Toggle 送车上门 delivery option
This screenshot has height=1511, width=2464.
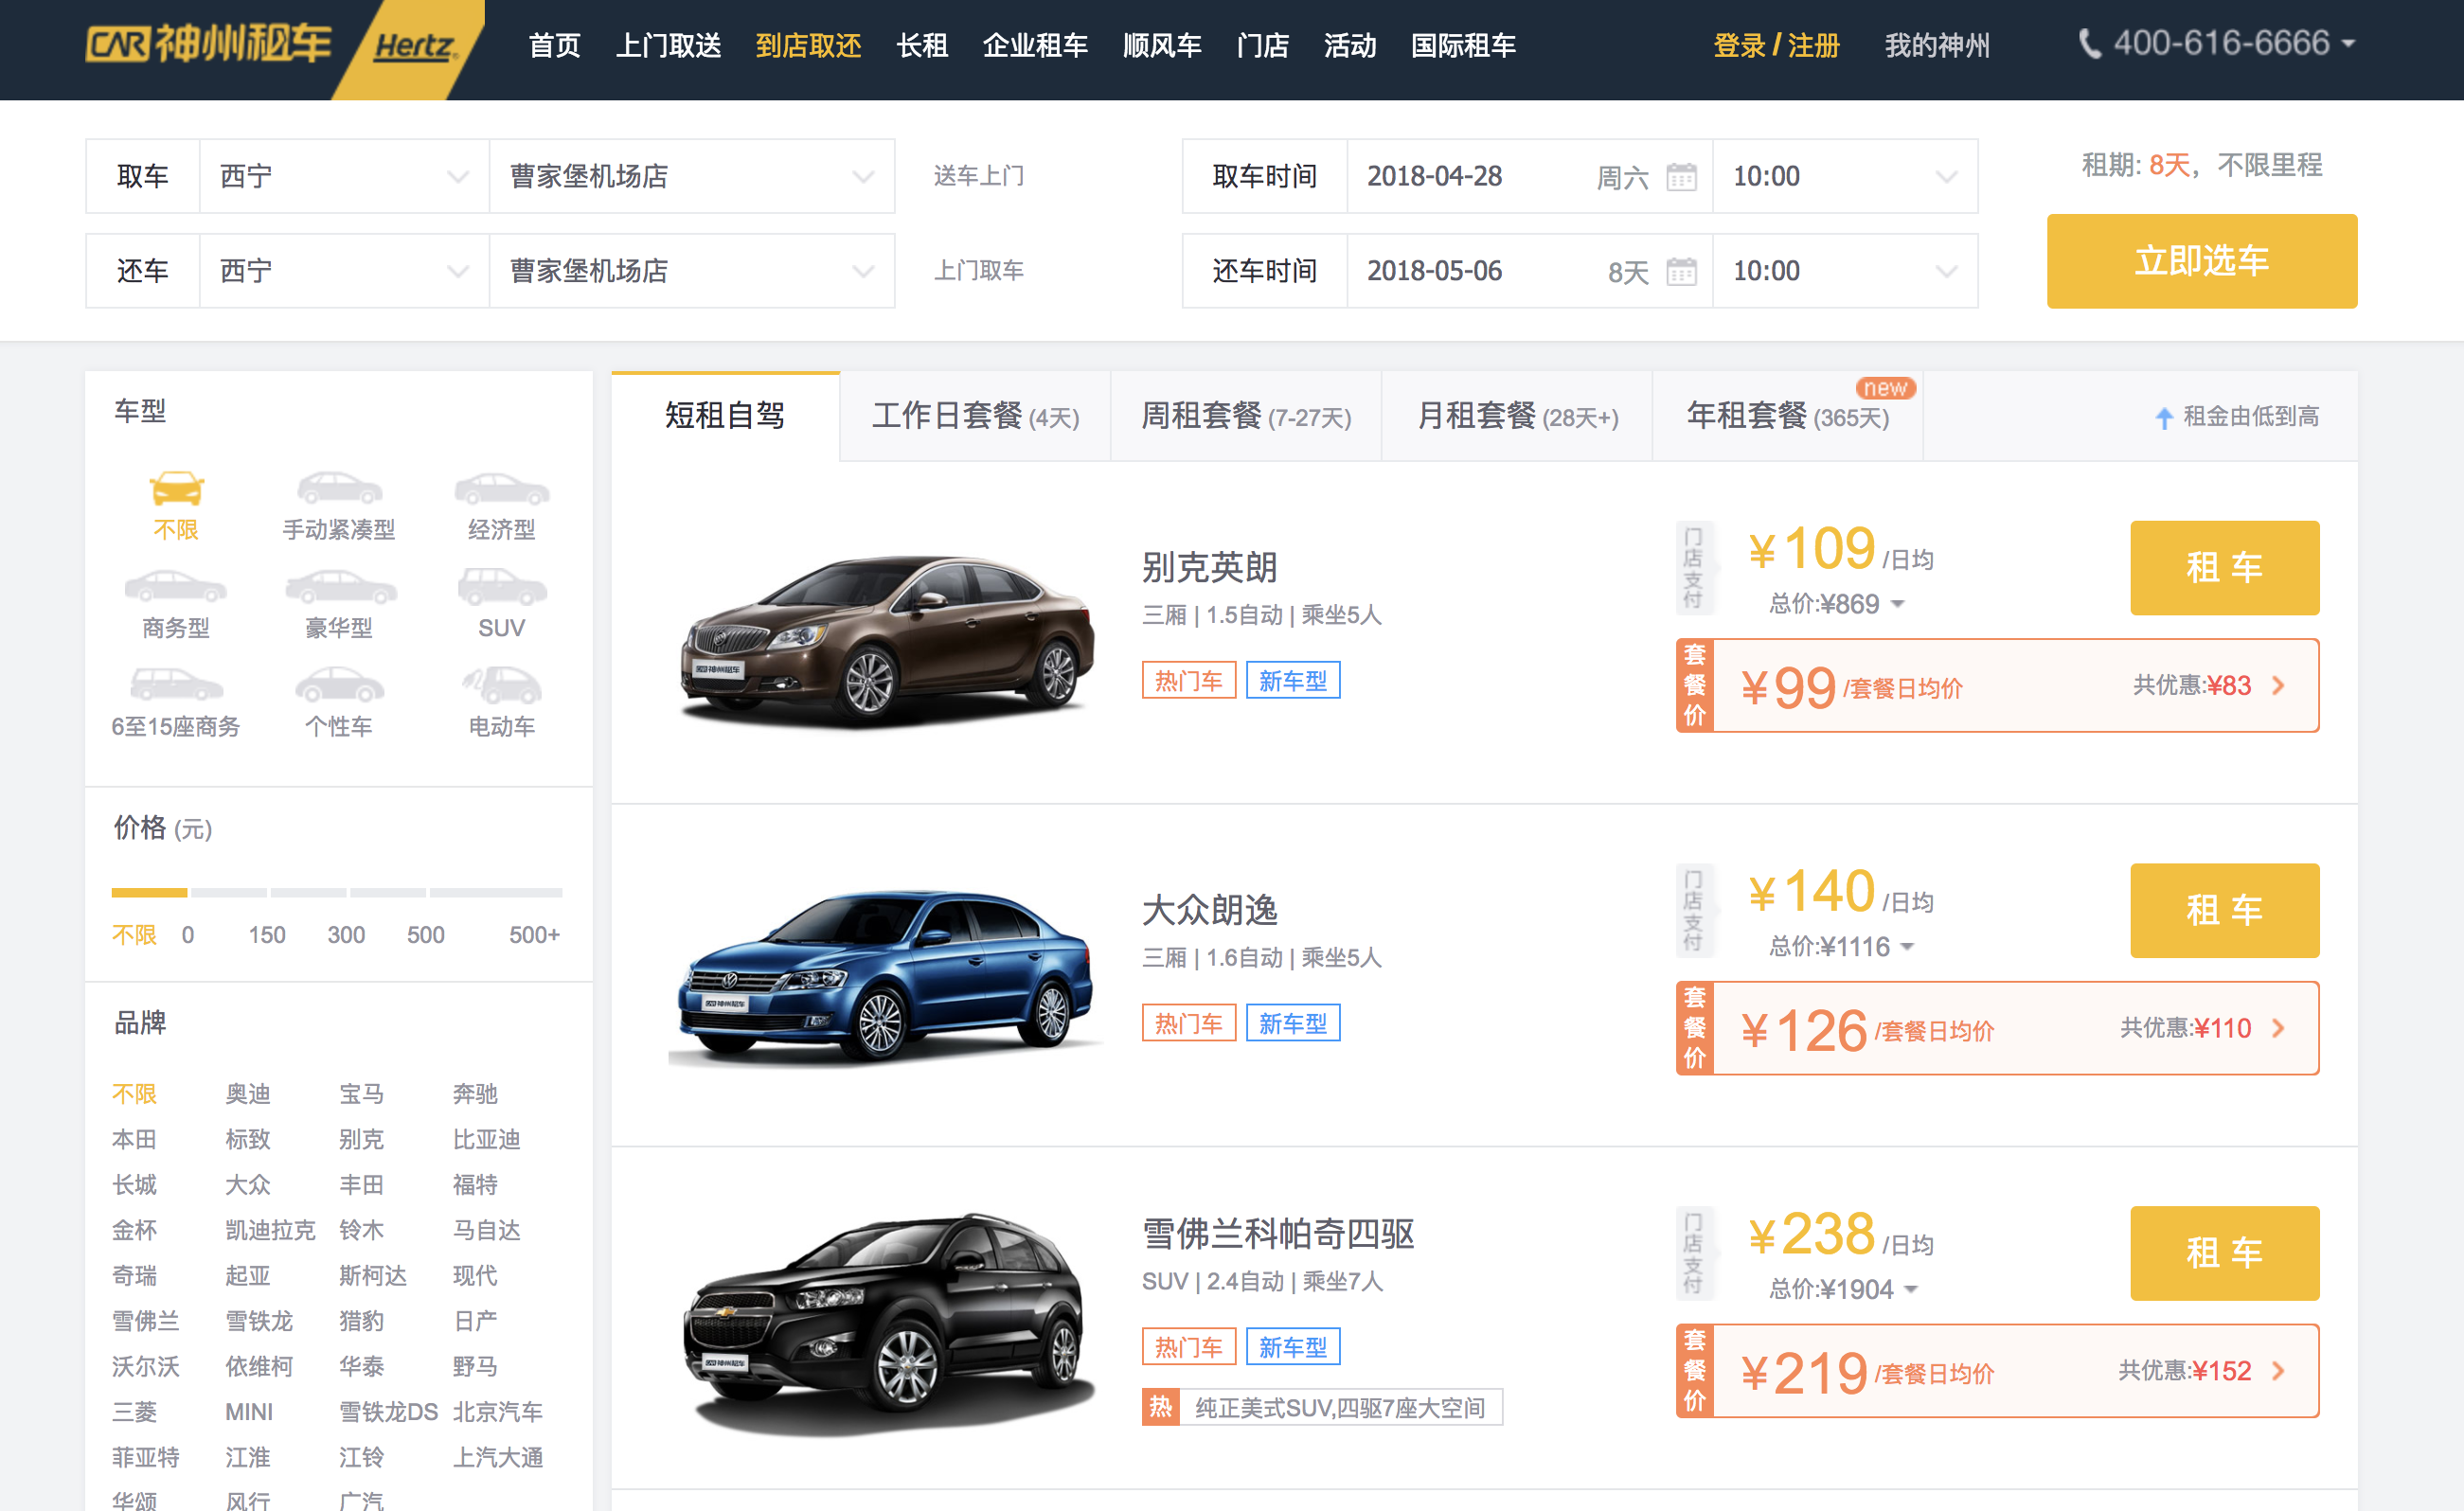978,176
